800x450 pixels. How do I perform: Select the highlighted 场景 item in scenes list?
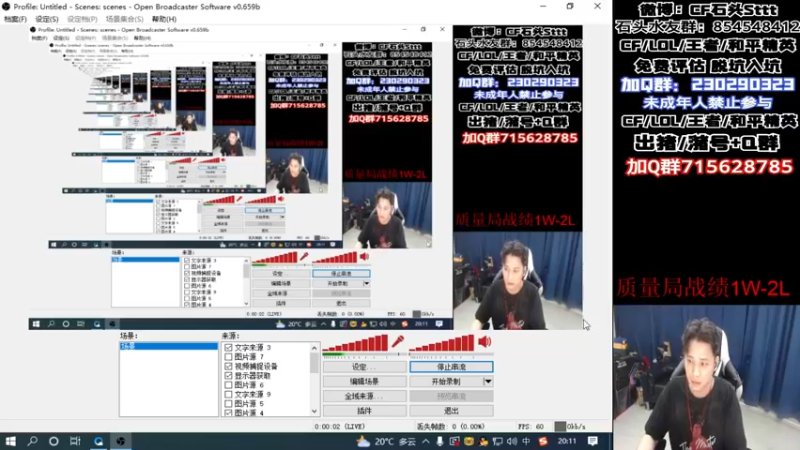point(168,346)
